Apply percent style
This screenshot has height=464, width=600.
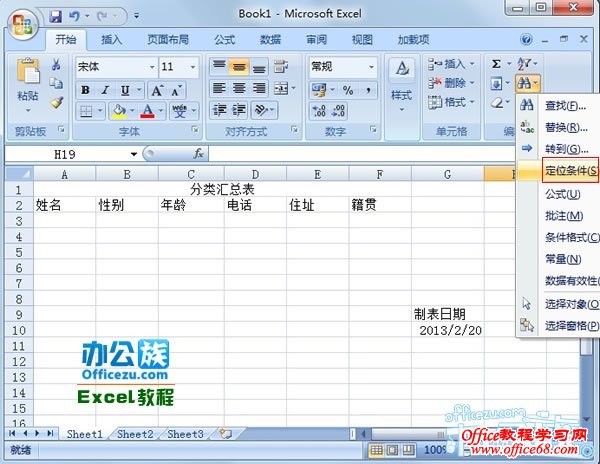tap(347, 90)
